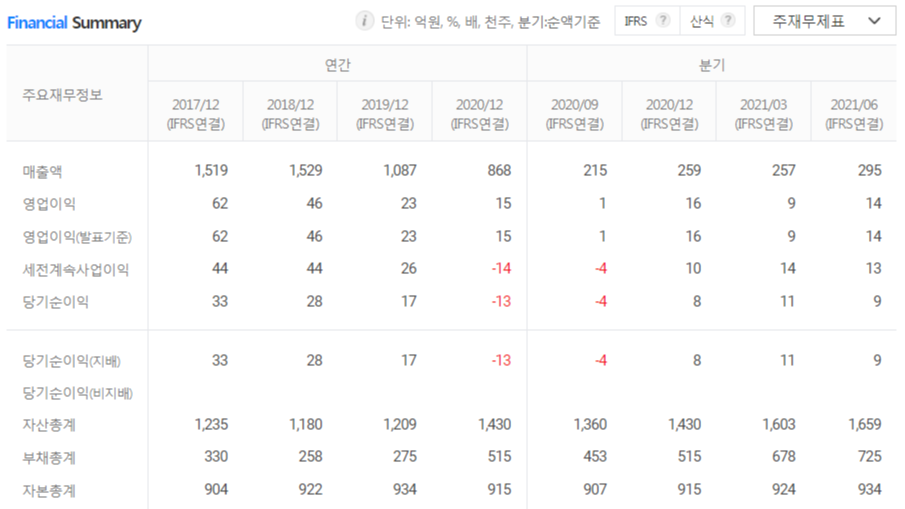Click the 453 total liabilities value

click(x=595, y=456)
